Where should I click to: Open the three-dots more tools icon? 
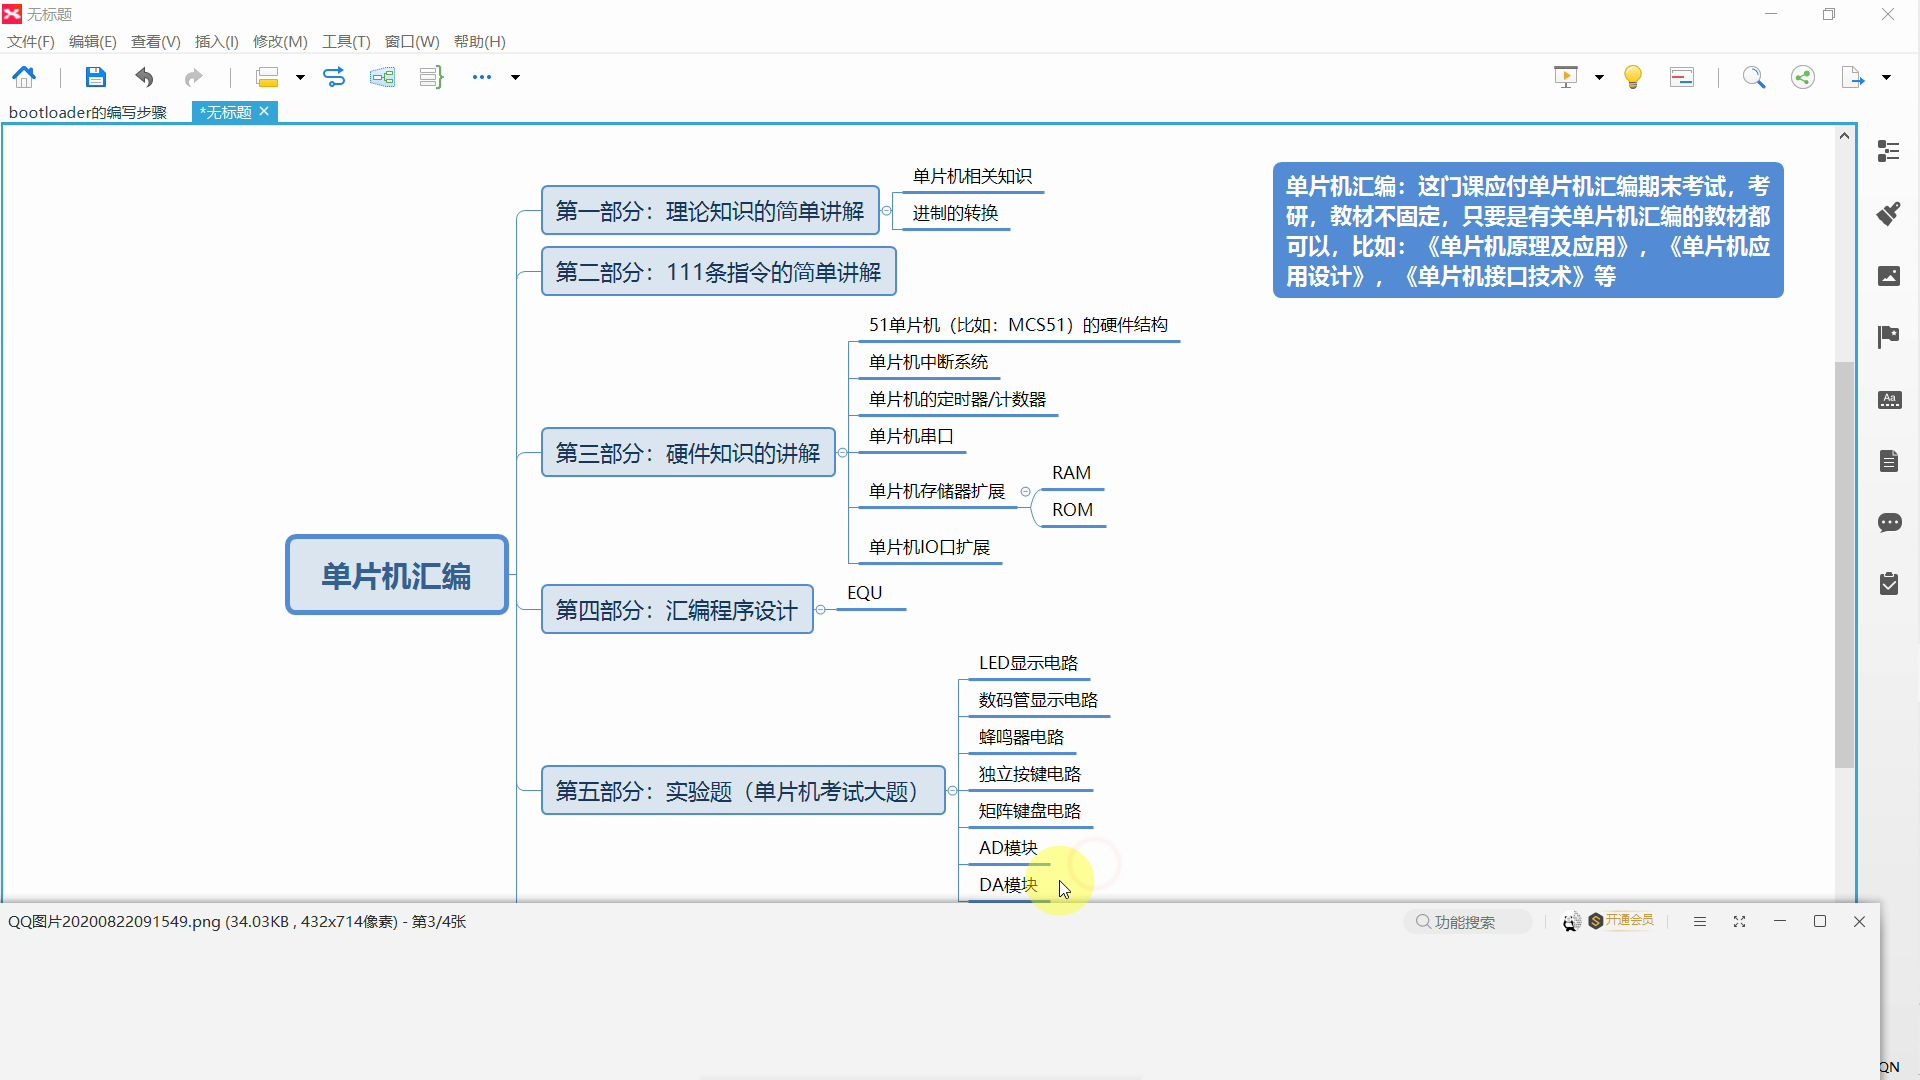coord(482,77)
